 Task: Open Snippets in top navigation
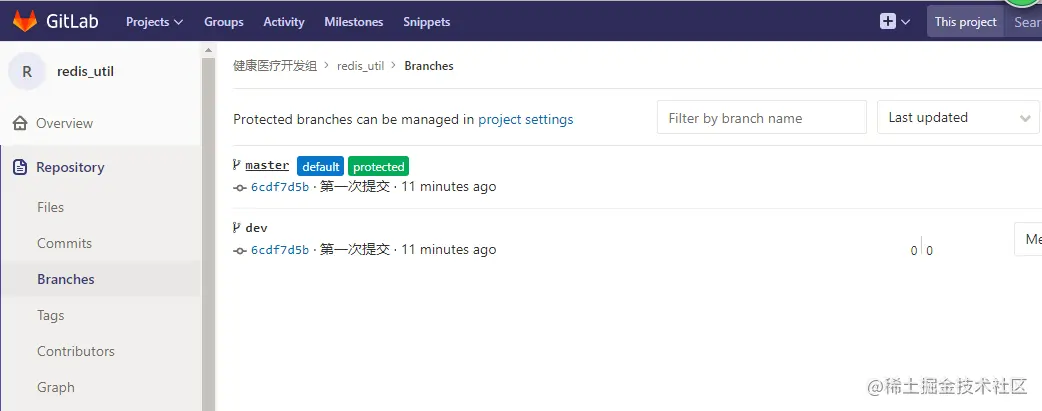[x=427, y=22]
